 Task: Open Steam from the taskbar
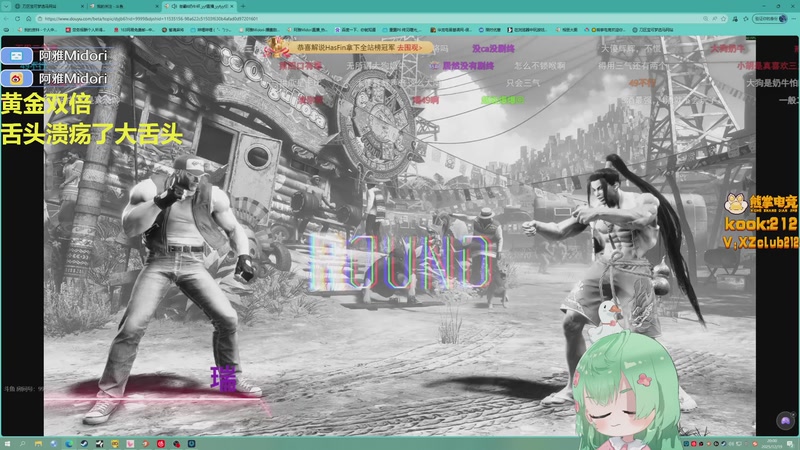[84, 444]
